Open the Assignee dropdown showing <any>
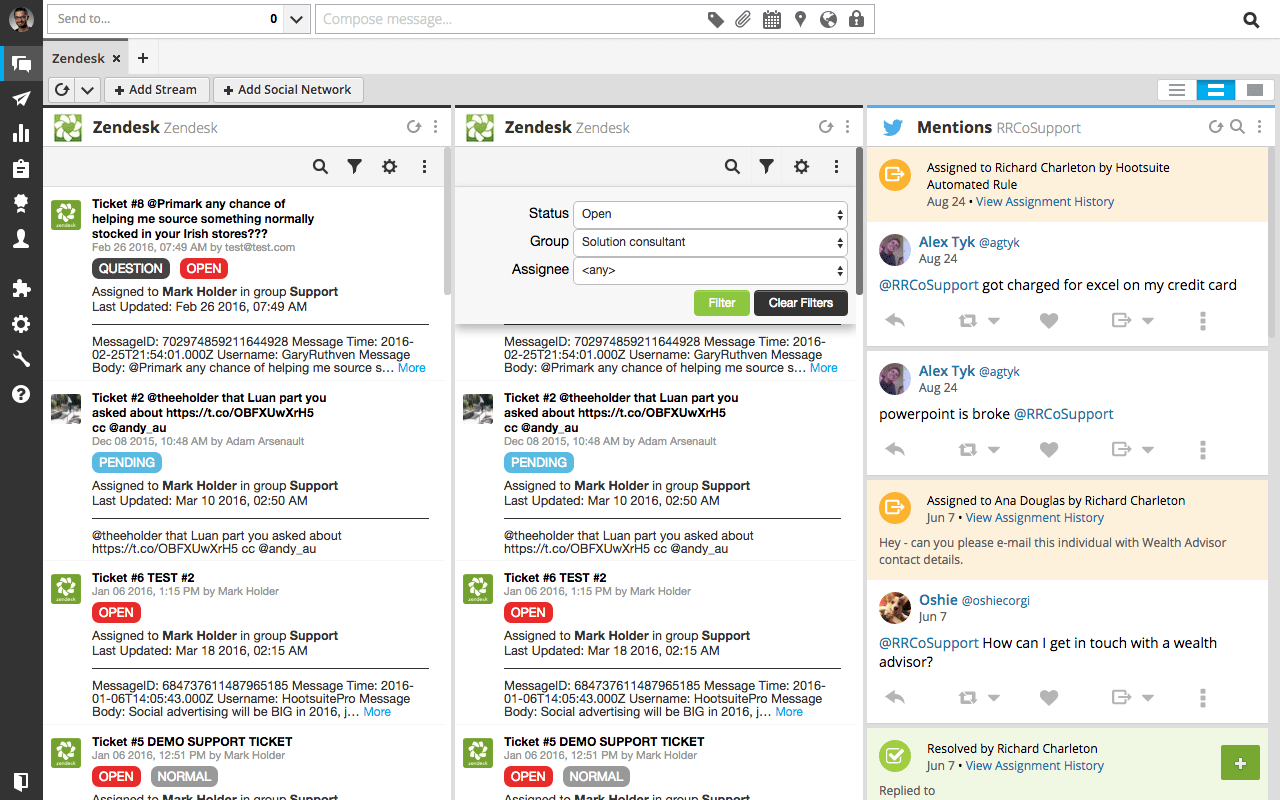The height and width of the screenshot is (800, 1280). [710, 270]
